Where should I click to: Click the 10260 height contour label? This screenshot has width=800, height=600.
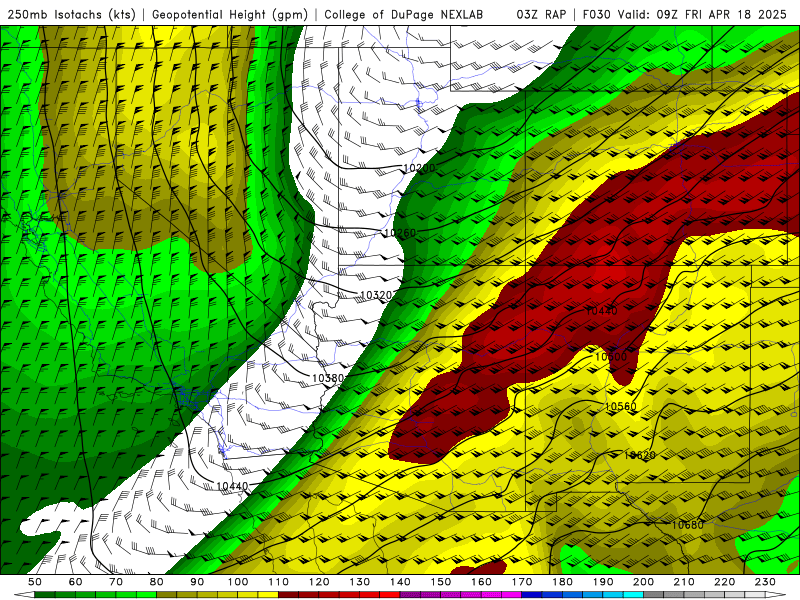pyautogui.click(x=400, y=233)
